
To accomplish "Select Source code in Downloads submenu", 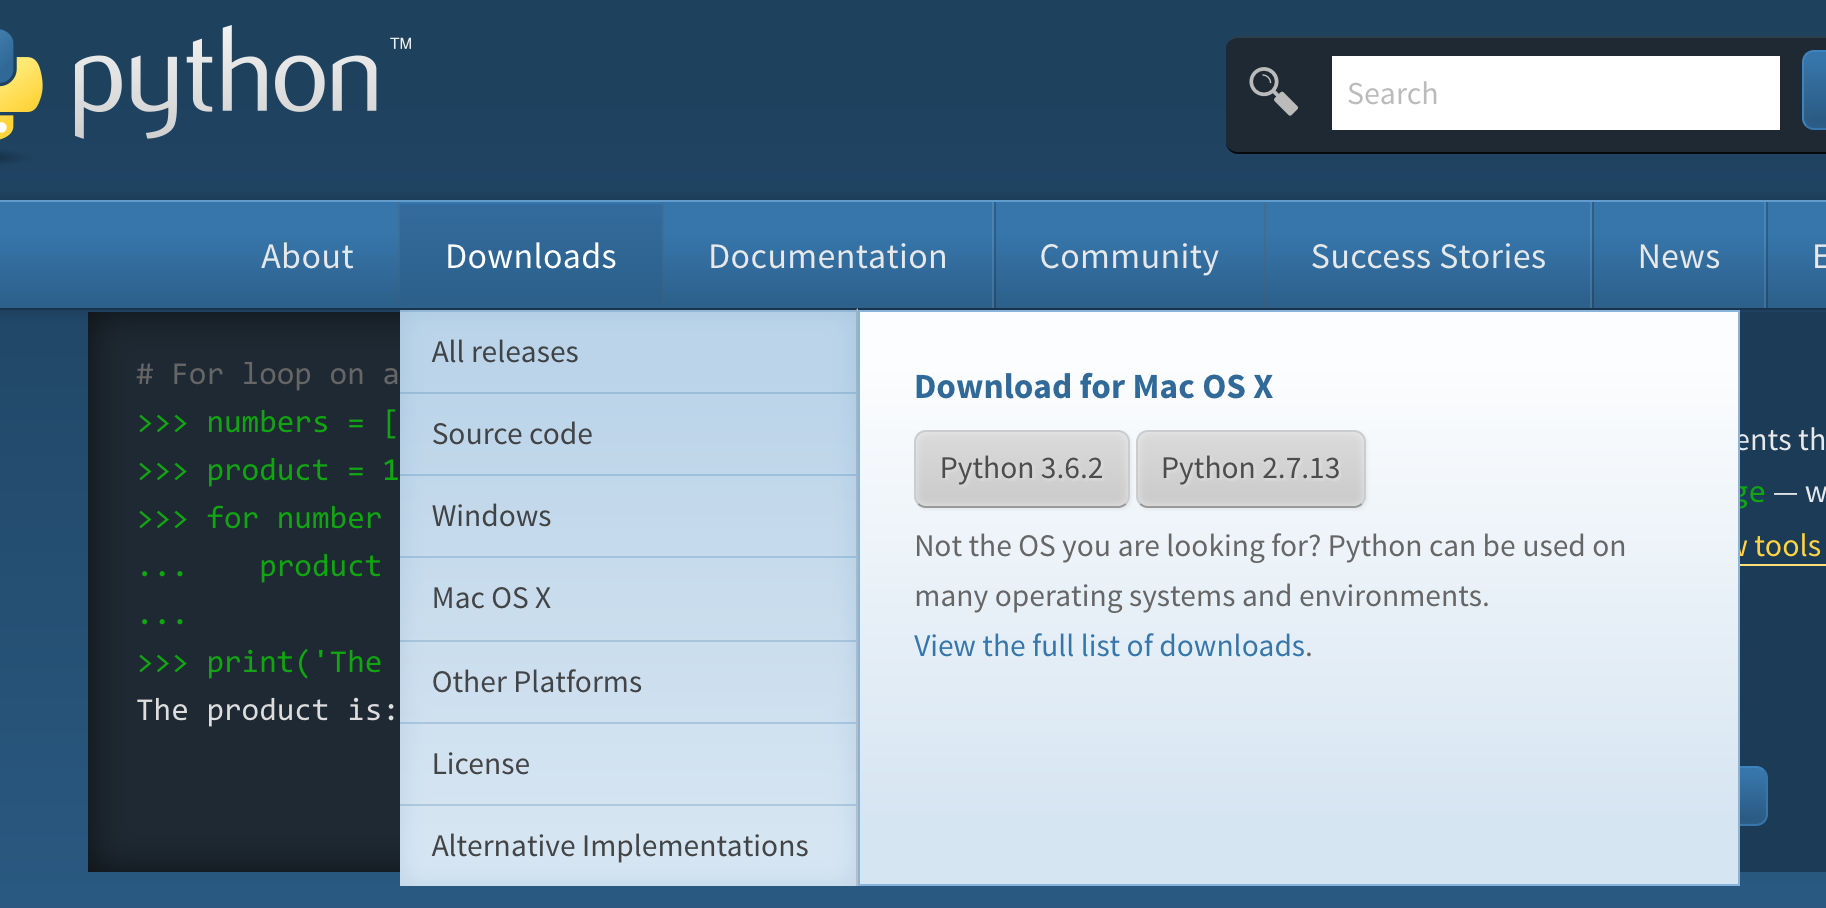I will (628, 434).
